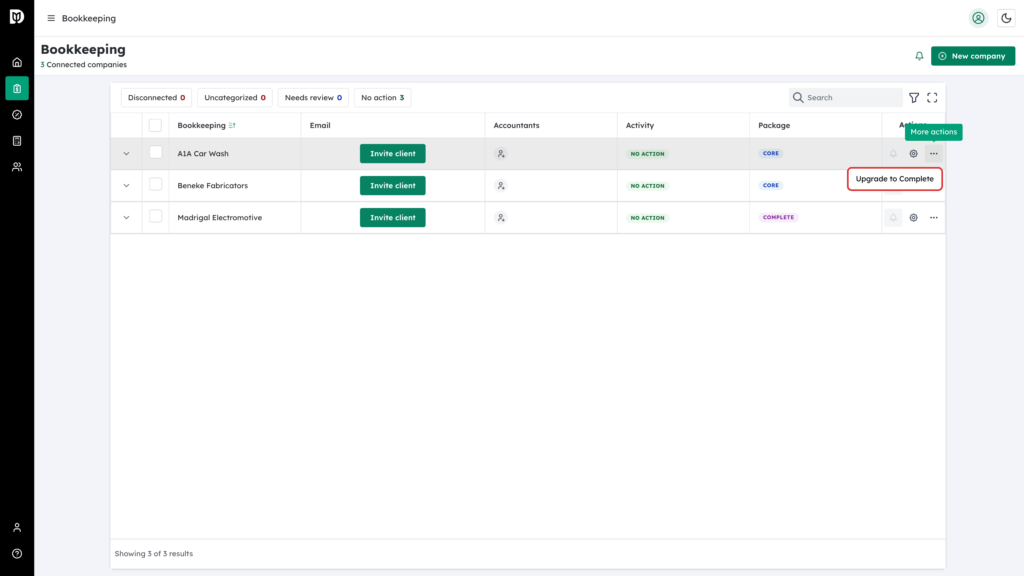Filter by the No action tab
The width and height of the screenshot is (1024, 576).
click(x=382, y=97)
